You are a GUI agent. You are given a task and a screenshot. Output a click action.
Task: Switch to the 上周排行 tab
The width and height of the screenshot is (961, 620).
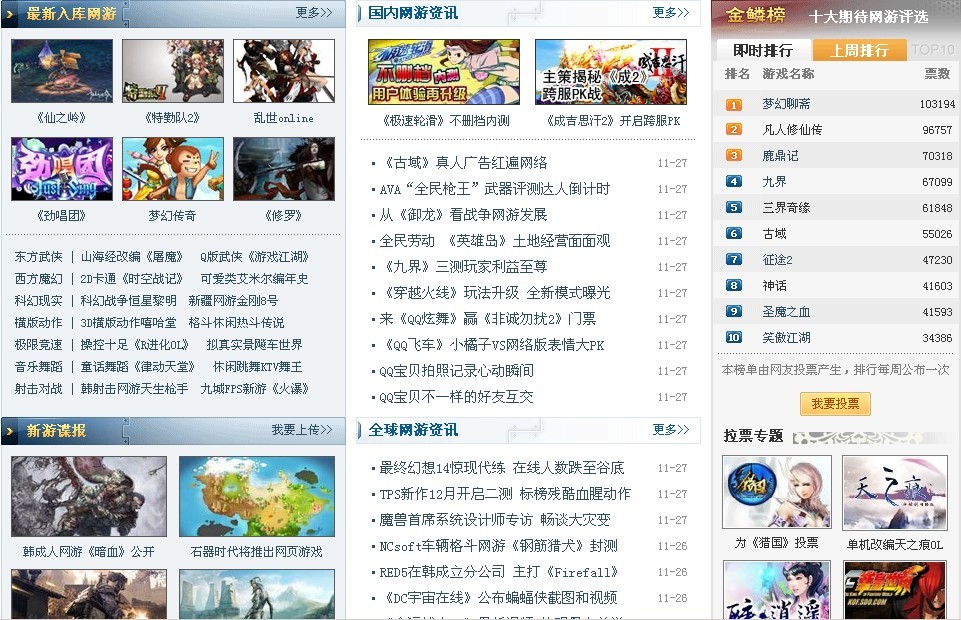click(859, 50)
